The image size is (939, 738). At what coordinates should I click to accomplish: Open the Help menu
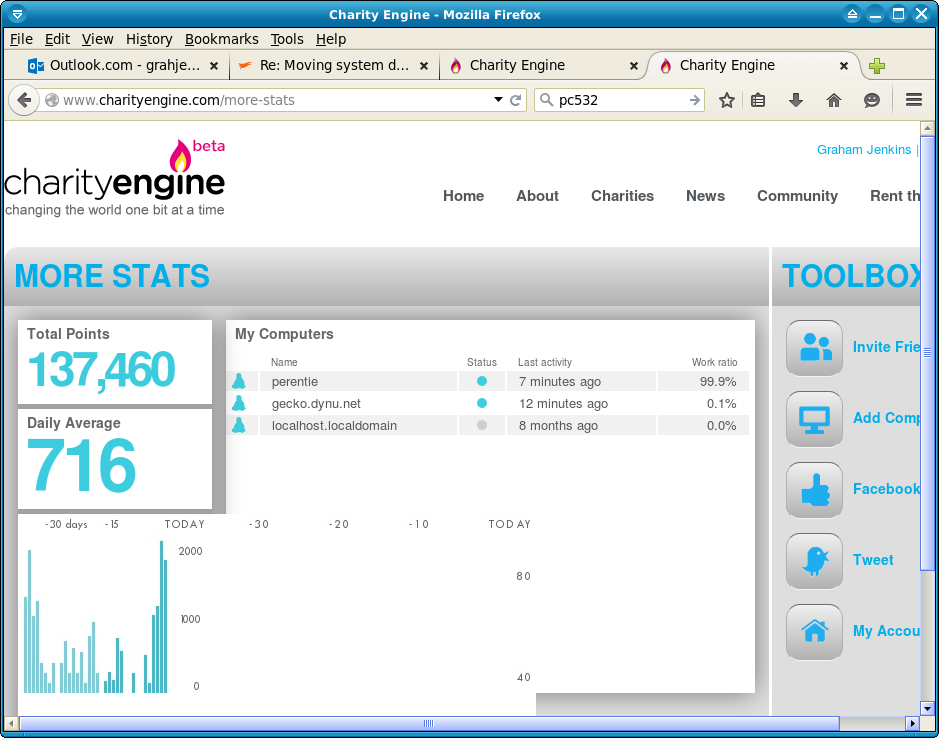tap(331, 39)
